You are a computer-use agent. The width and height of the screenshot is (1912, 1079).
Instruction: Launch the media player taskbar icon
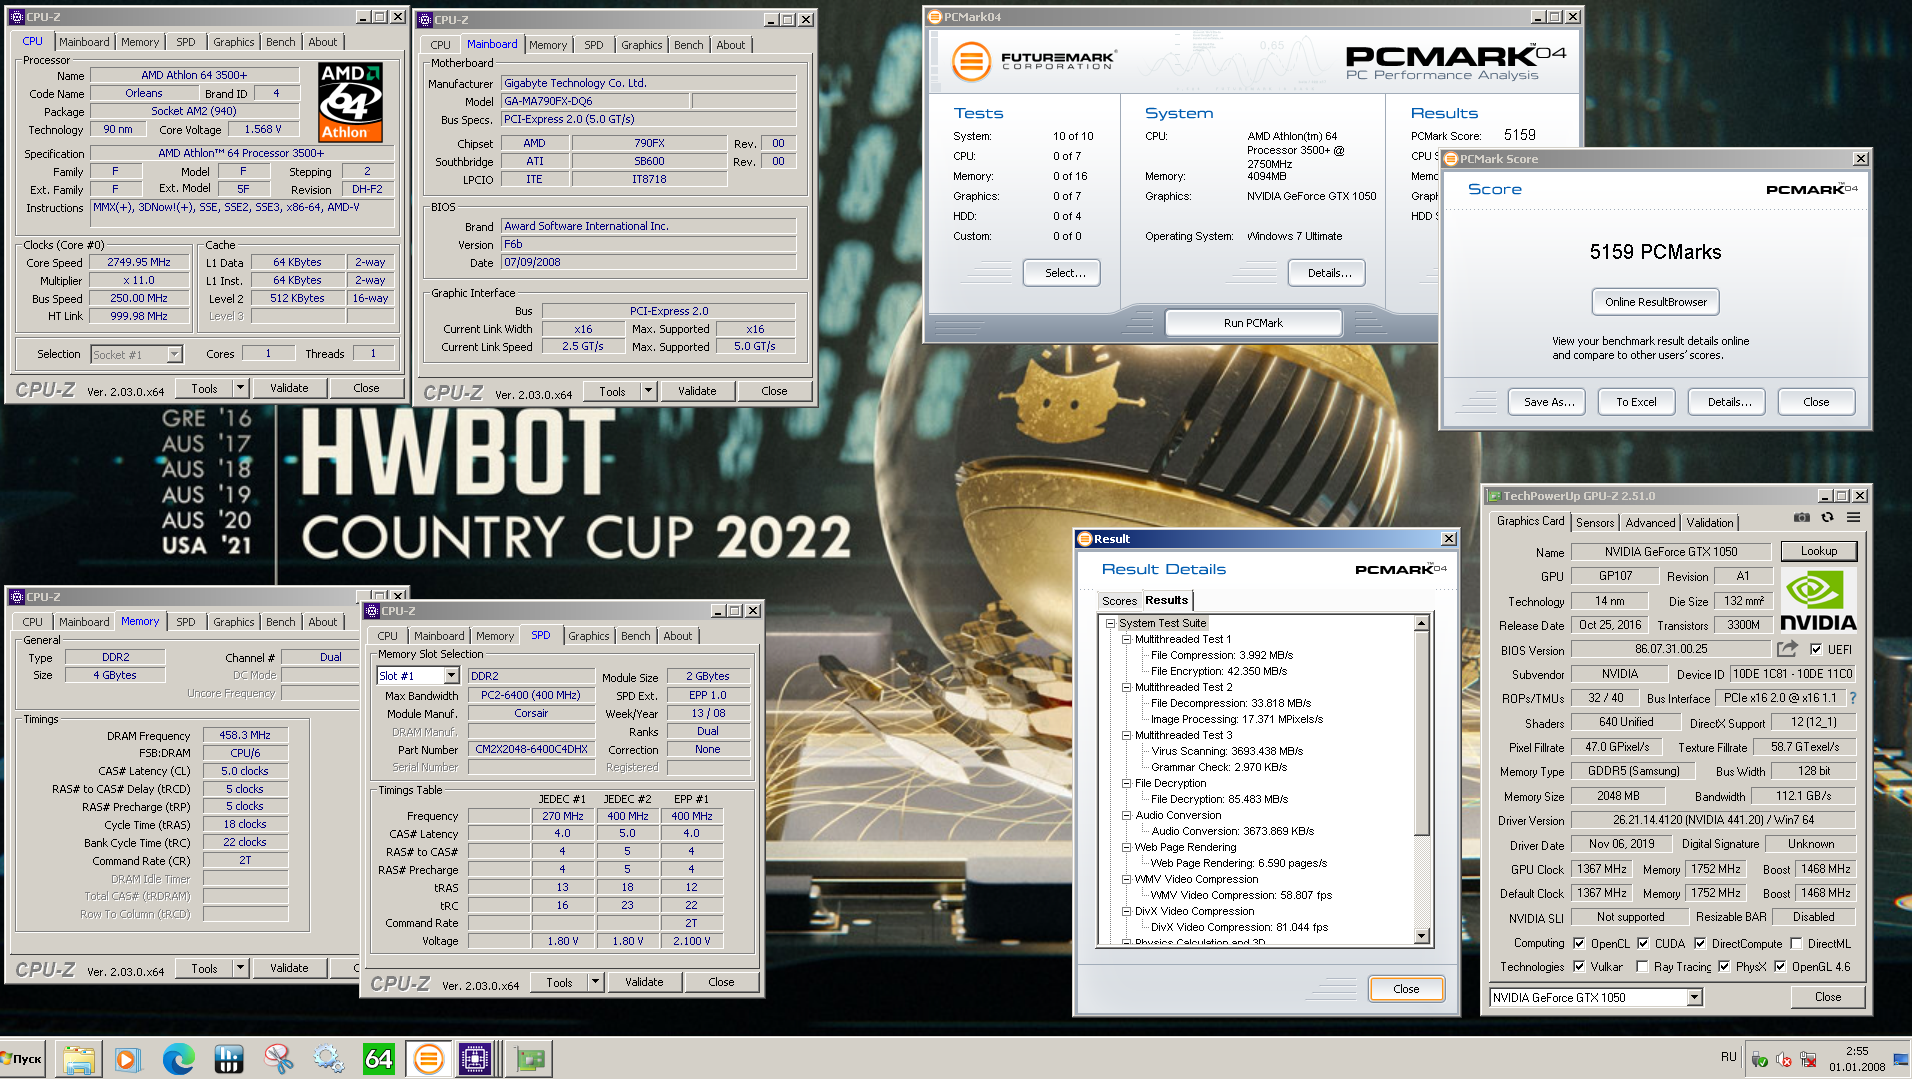point(128,1059)
